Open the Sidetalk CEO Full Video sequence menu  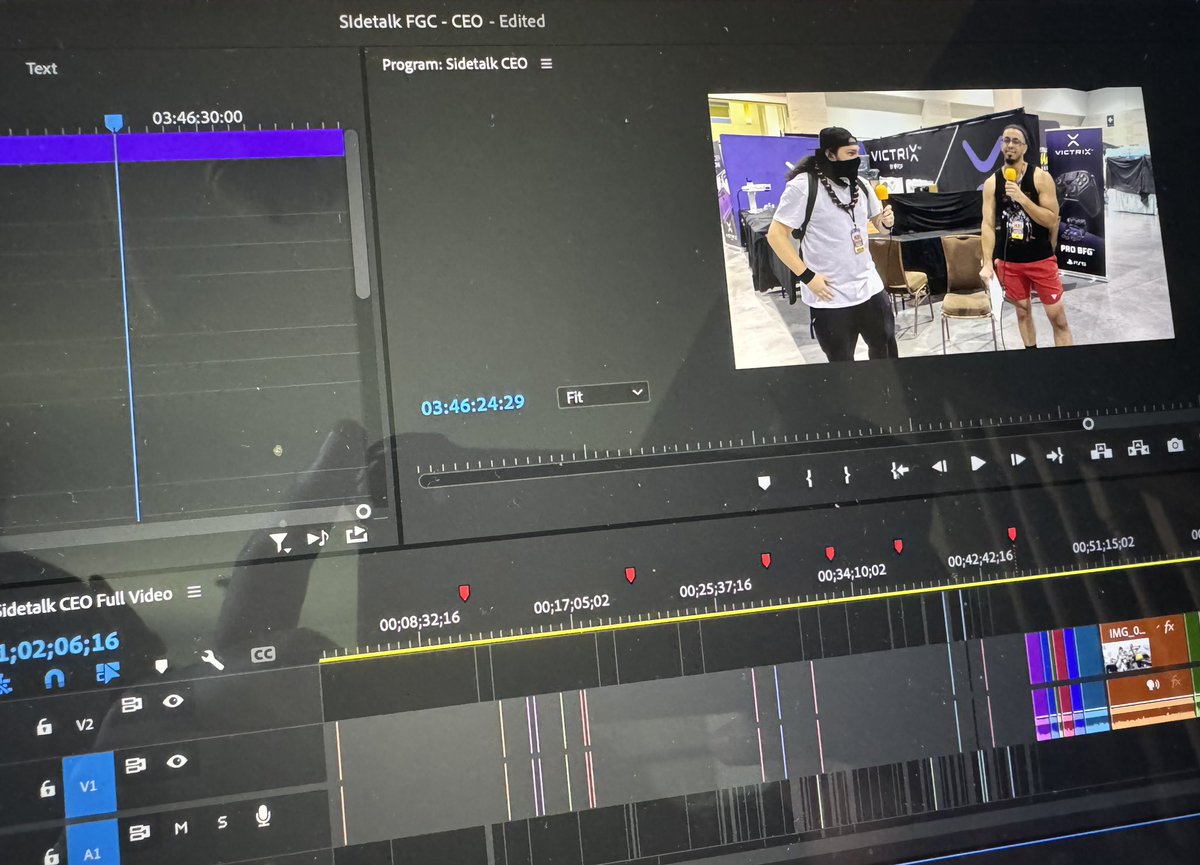click(x=194, y=592)
